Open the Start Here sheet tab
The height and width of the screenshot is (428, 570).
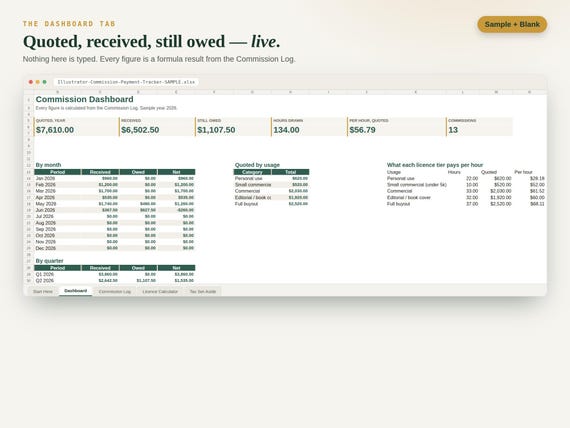[x=43, y=292]
